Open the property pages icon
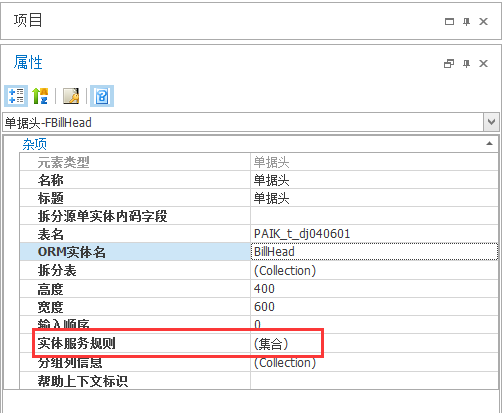Image resolution: width=502 pixels, height=413 pixels. pyautogui.click(x=71, y=96)
